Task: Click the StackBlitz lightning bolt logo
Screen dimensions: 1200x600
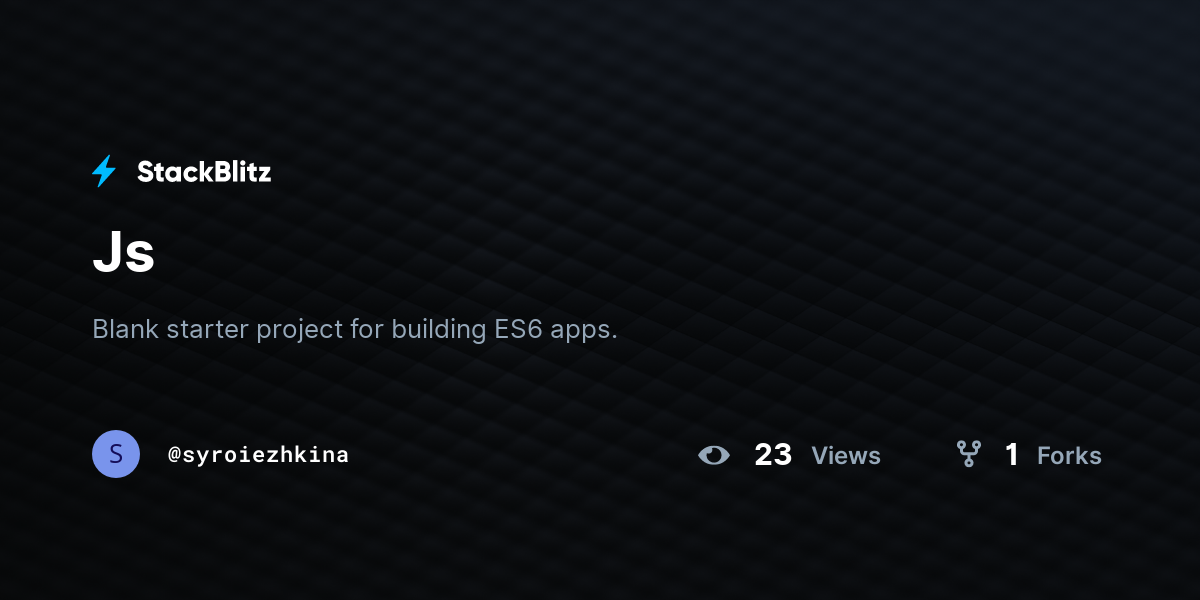Action: 104,172
